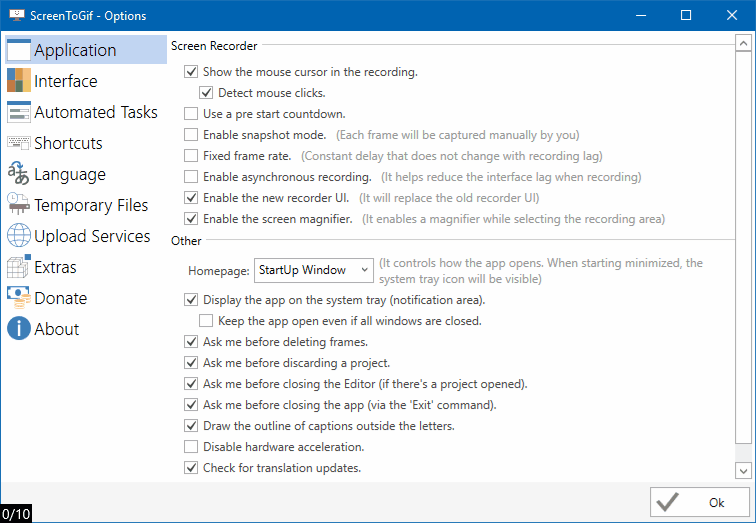Toggle Ask me before closing the app
This screenshot has height=523, width=756.
191,404
